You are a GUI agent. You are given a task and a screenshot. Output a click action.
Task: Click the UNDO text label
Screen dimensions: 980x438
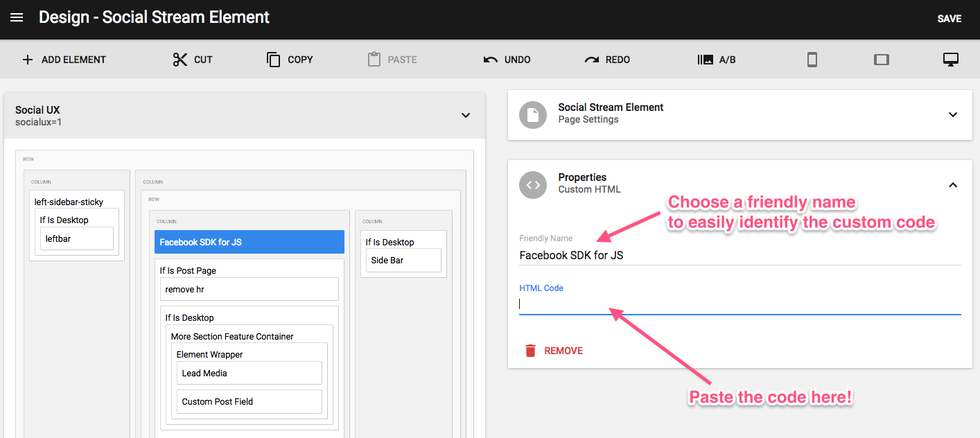518,60
